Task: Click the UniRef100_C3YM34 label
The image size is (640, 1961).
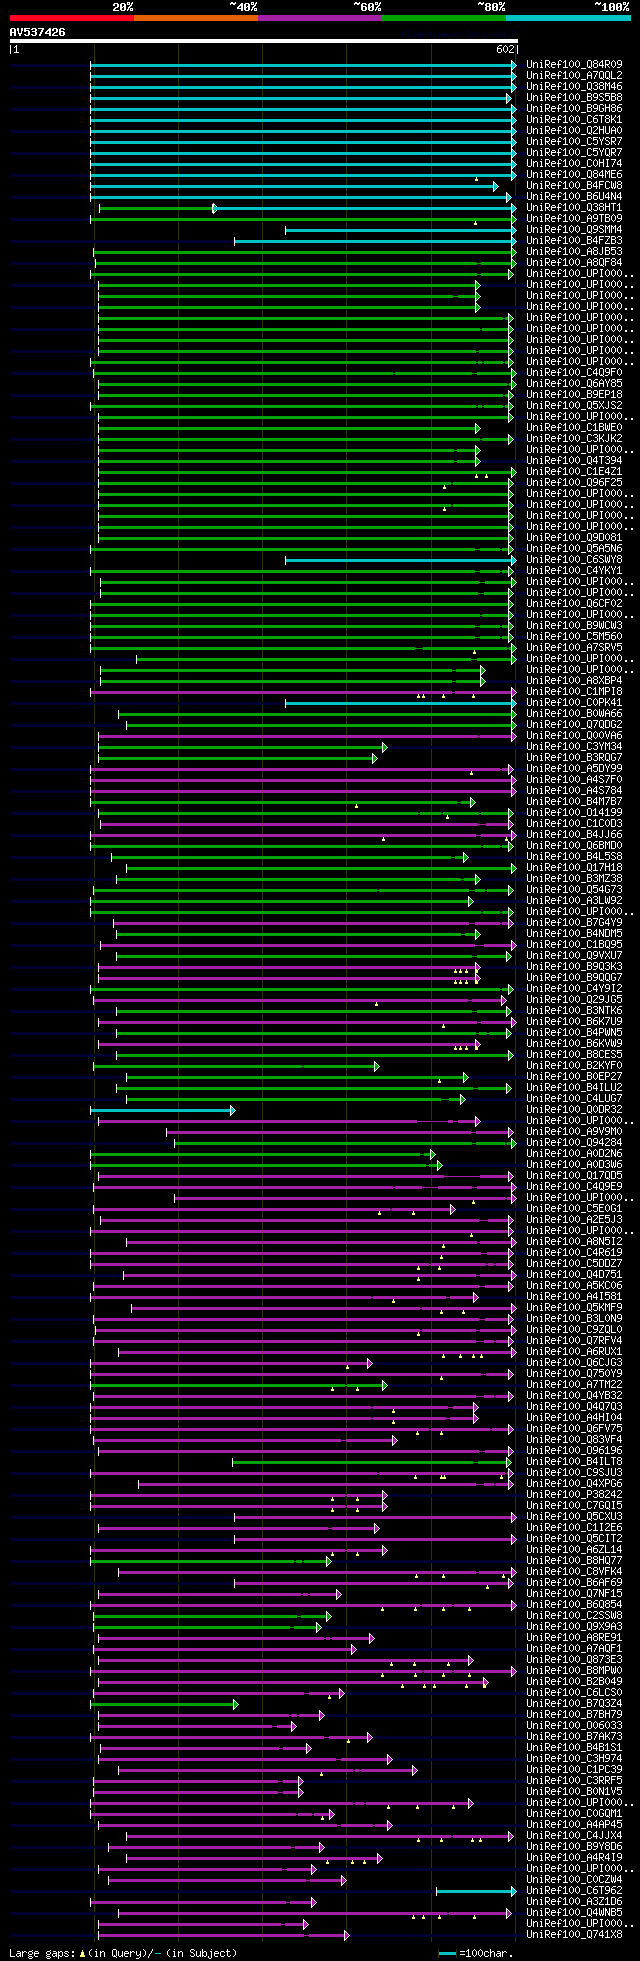Action: pos(574,747)
